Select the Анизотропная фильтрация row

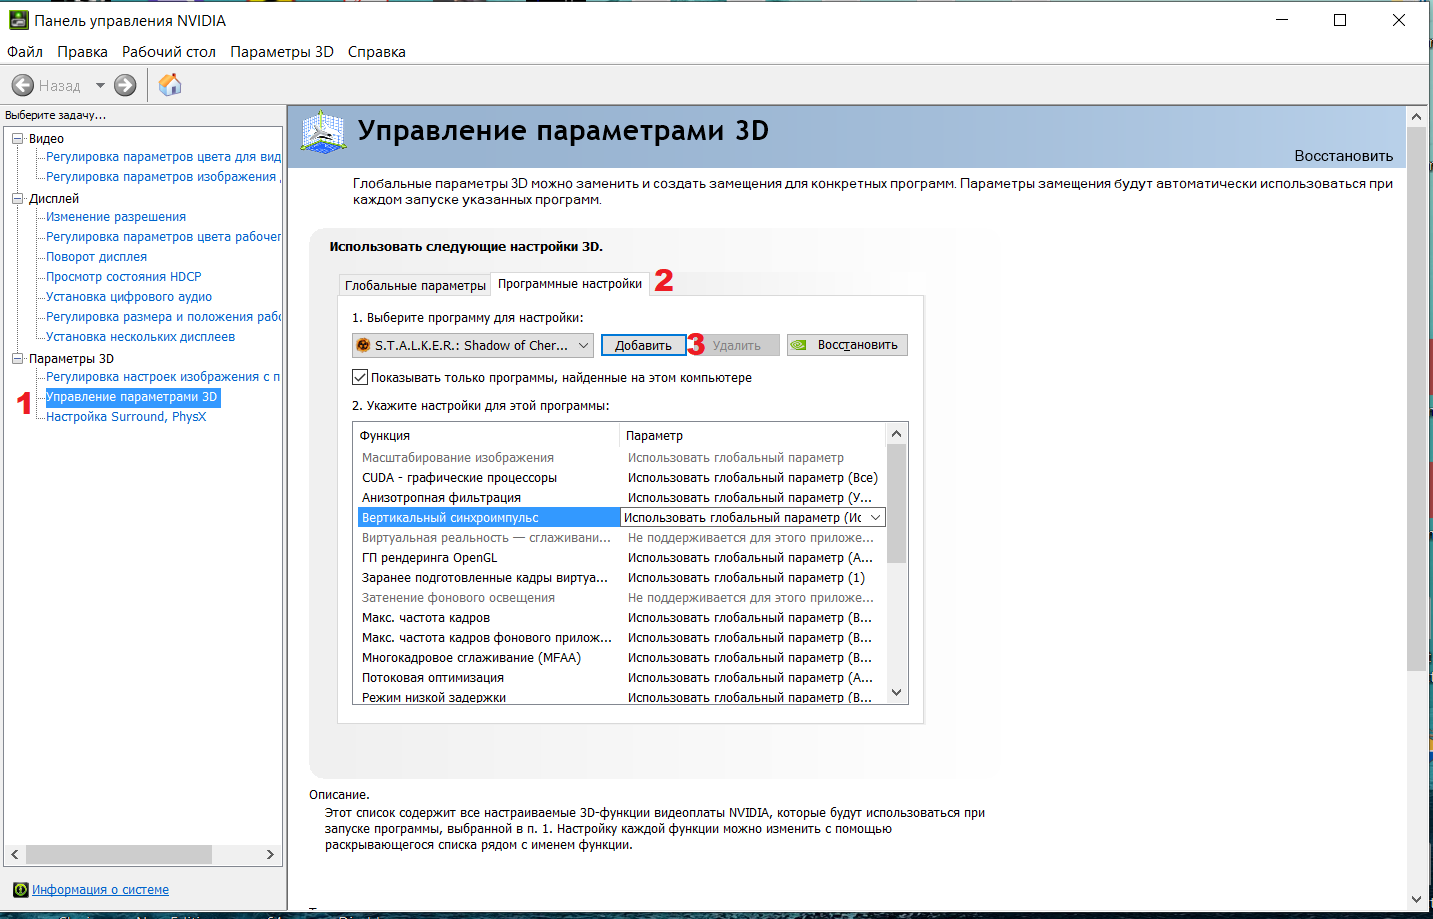[621, 498]
